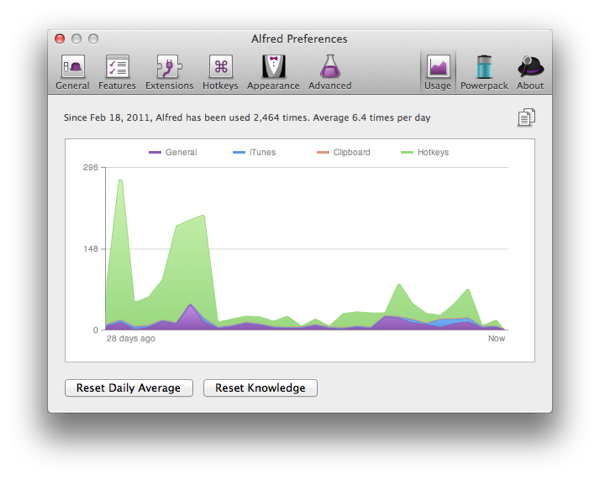This screenshot has height=479, width=600.
Task: Open the General preferences pane
Action: 72,72
